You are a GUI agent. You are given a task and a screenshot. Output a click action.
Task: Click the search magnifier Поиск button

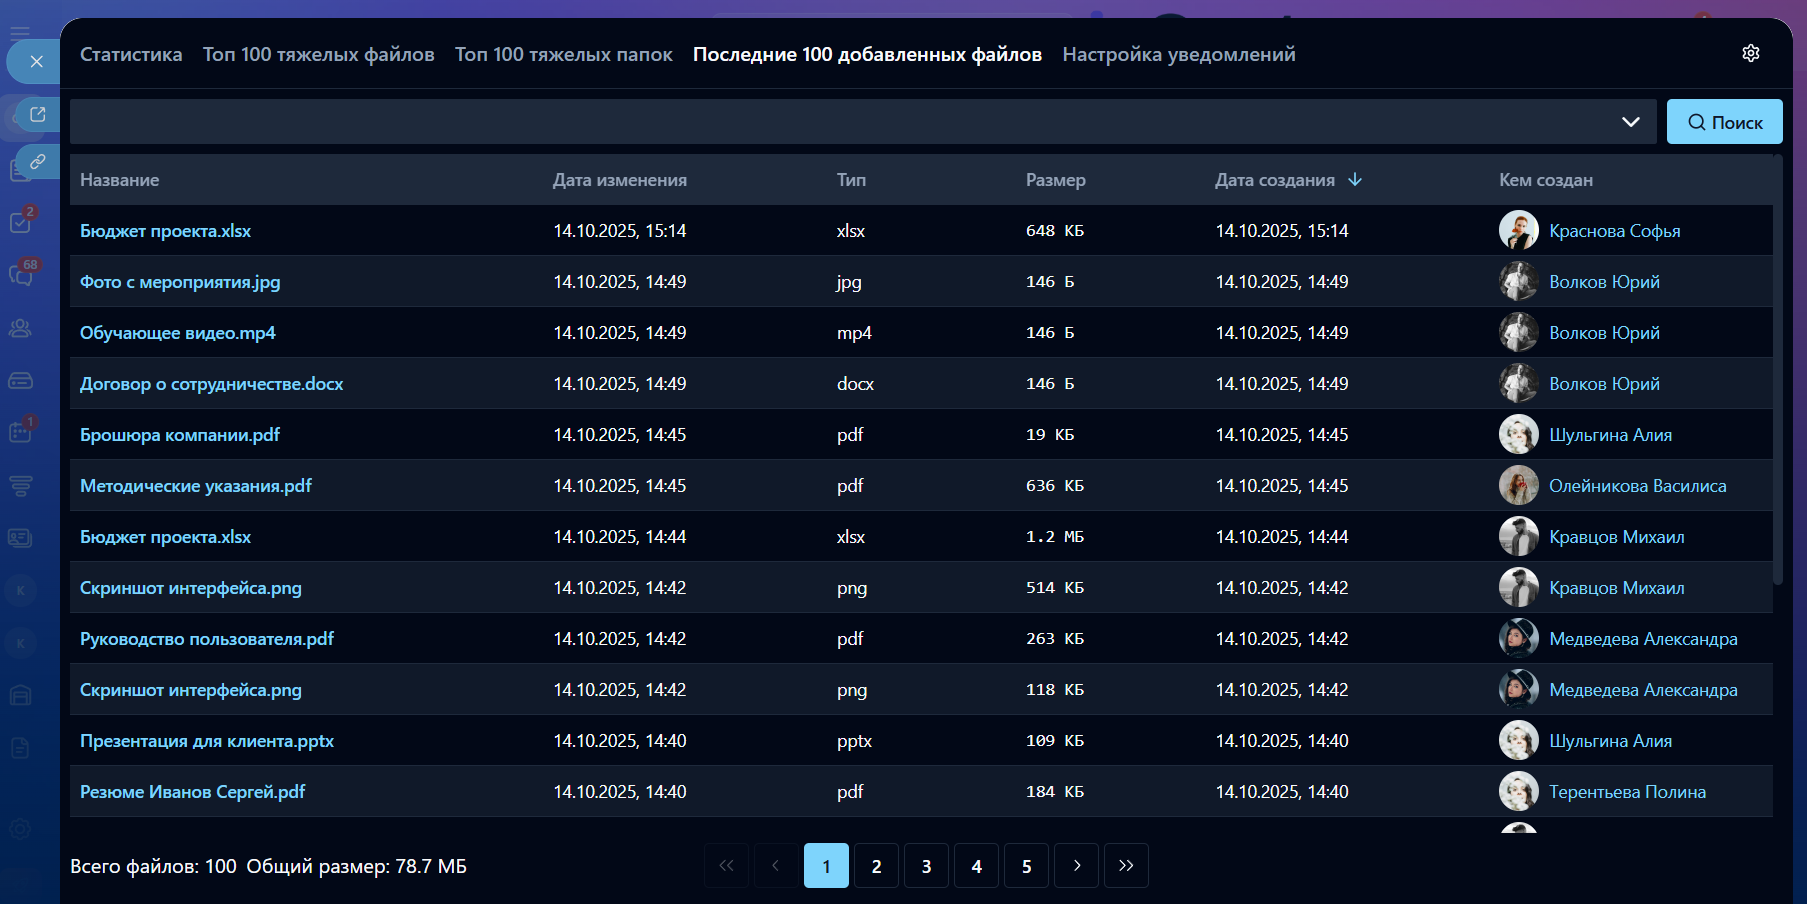tap(1724, 122)
